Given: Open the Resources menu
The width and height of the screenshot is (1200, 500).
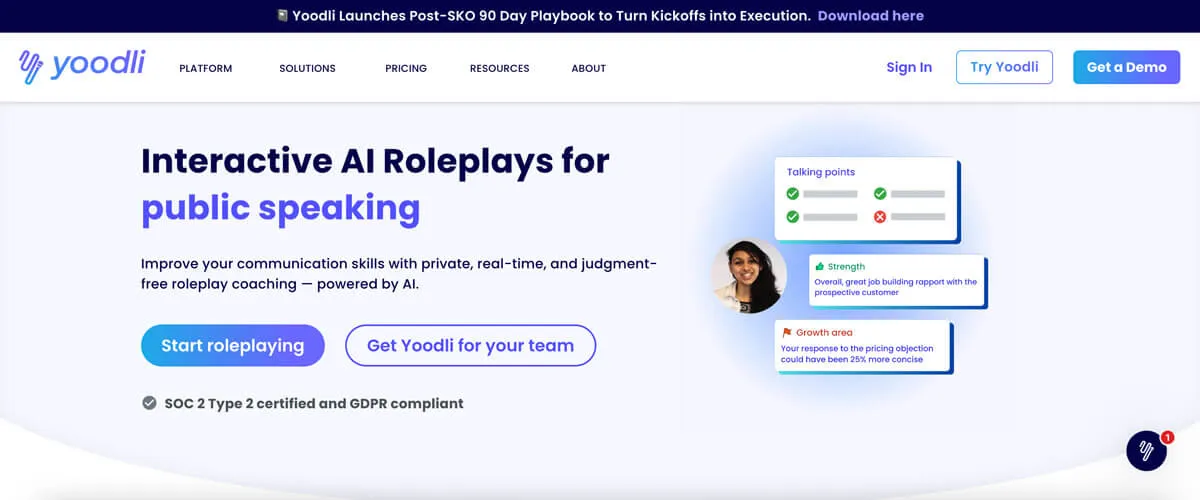Looking at the screenshot, I should coord(500,68).
